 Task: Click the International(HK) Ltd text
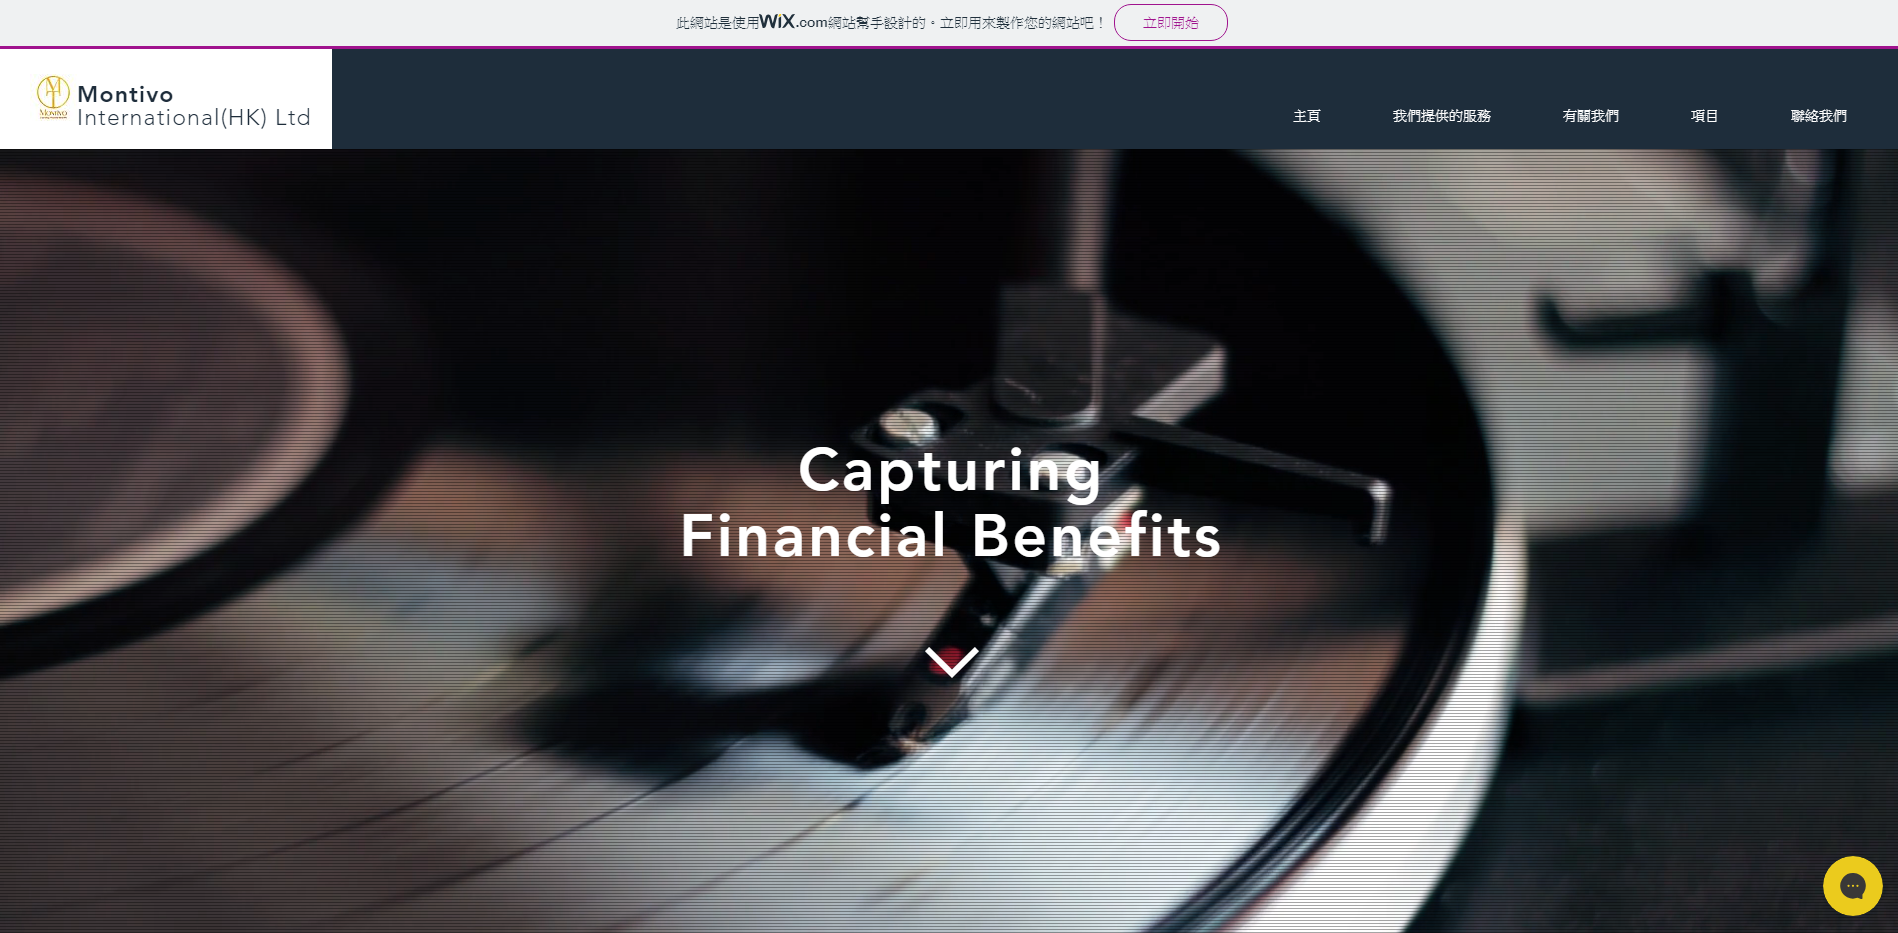[194, 118]
